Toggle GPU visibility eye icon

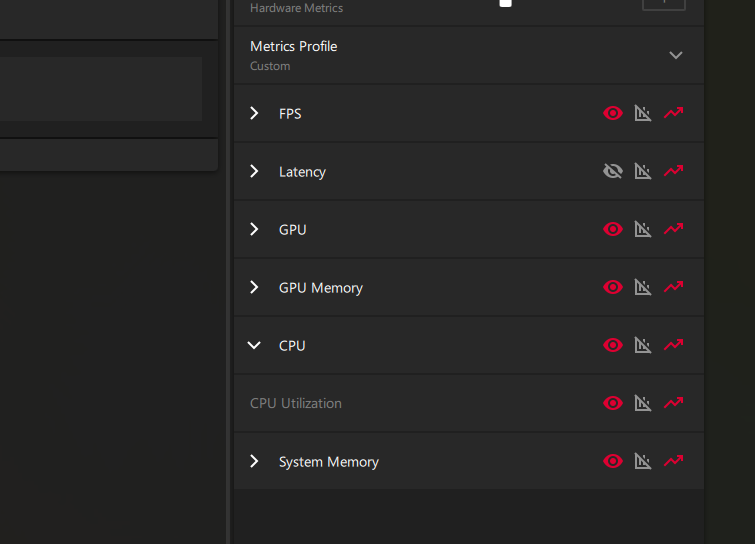click(x=613, y=229)
